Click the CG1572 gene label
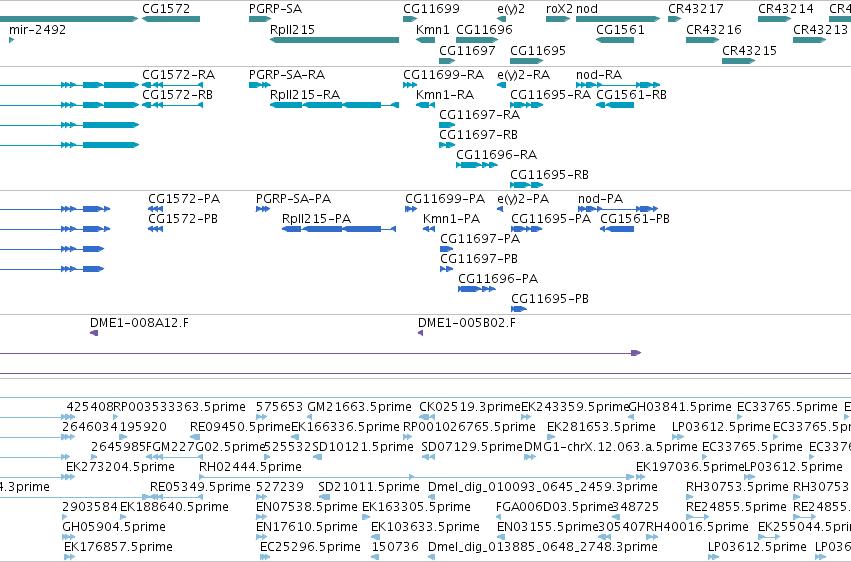The width and height of the screenshot is (851, 562). (x=166, y=9)
